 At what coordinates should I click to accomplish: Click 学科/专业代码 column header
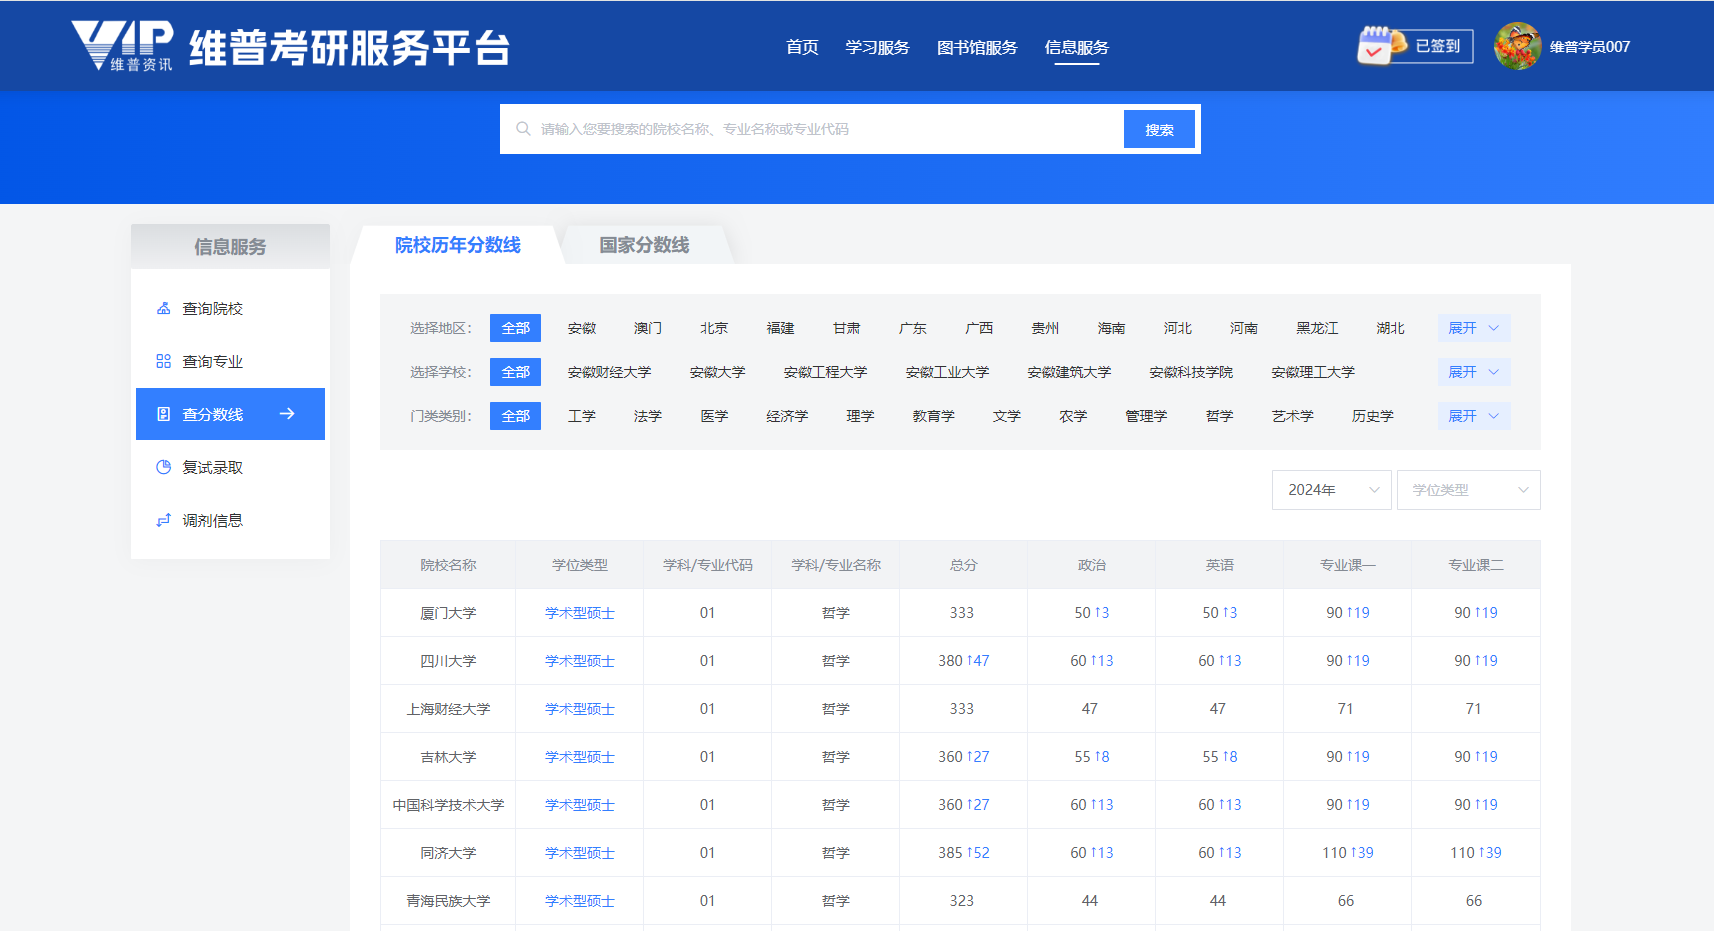point(707,565)
